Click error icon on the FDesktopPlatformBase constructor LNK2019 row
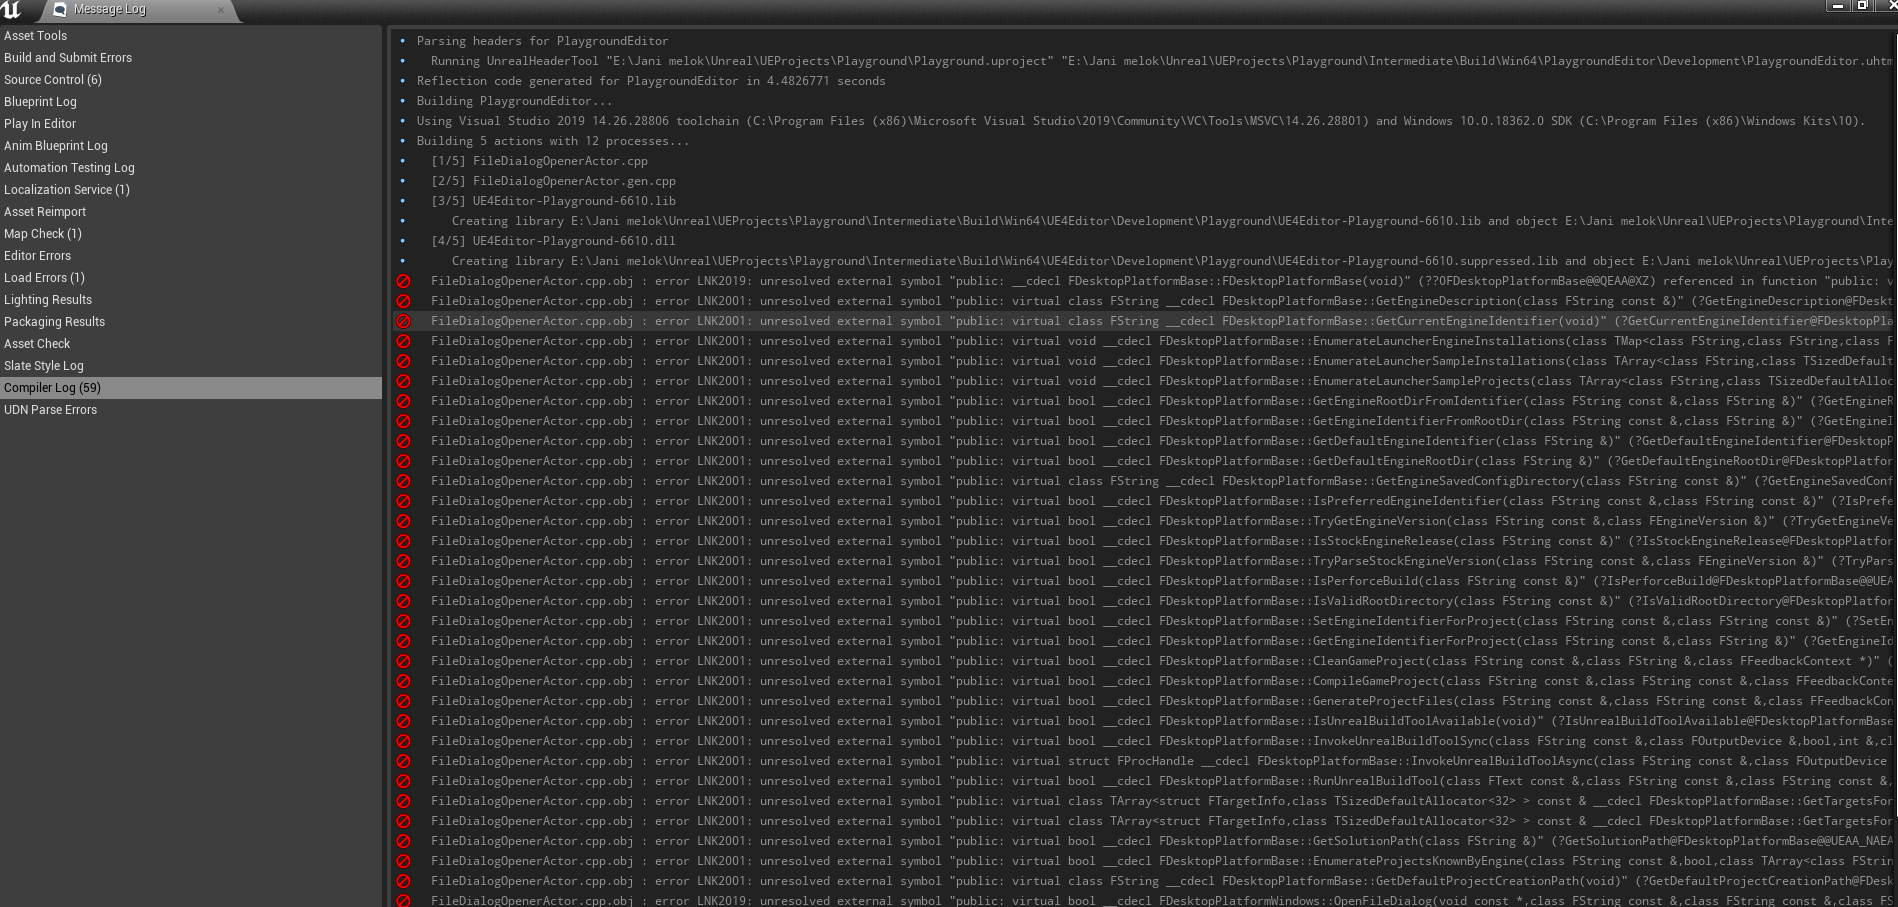Screen dimensions: 1898x907 [x=404, y=282]
